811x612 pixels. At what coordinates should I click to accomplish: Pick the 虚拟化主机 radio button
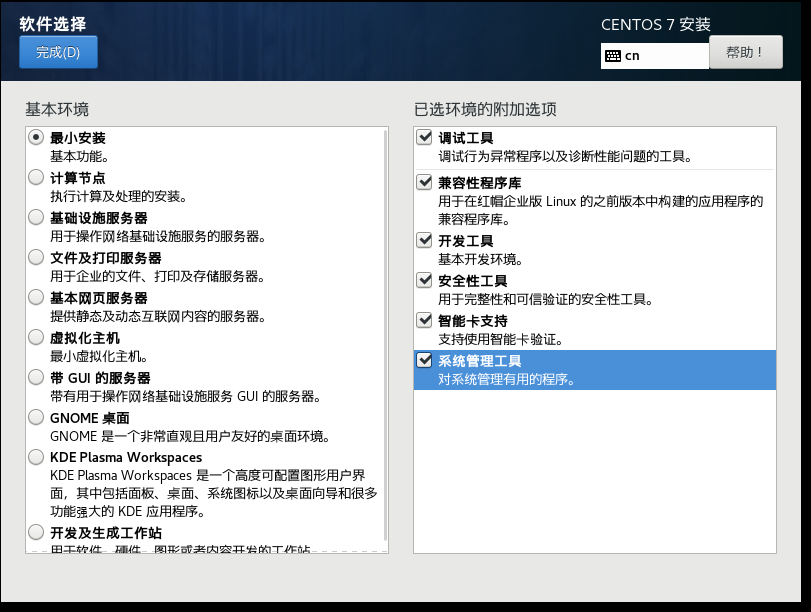tap(36, 337)
